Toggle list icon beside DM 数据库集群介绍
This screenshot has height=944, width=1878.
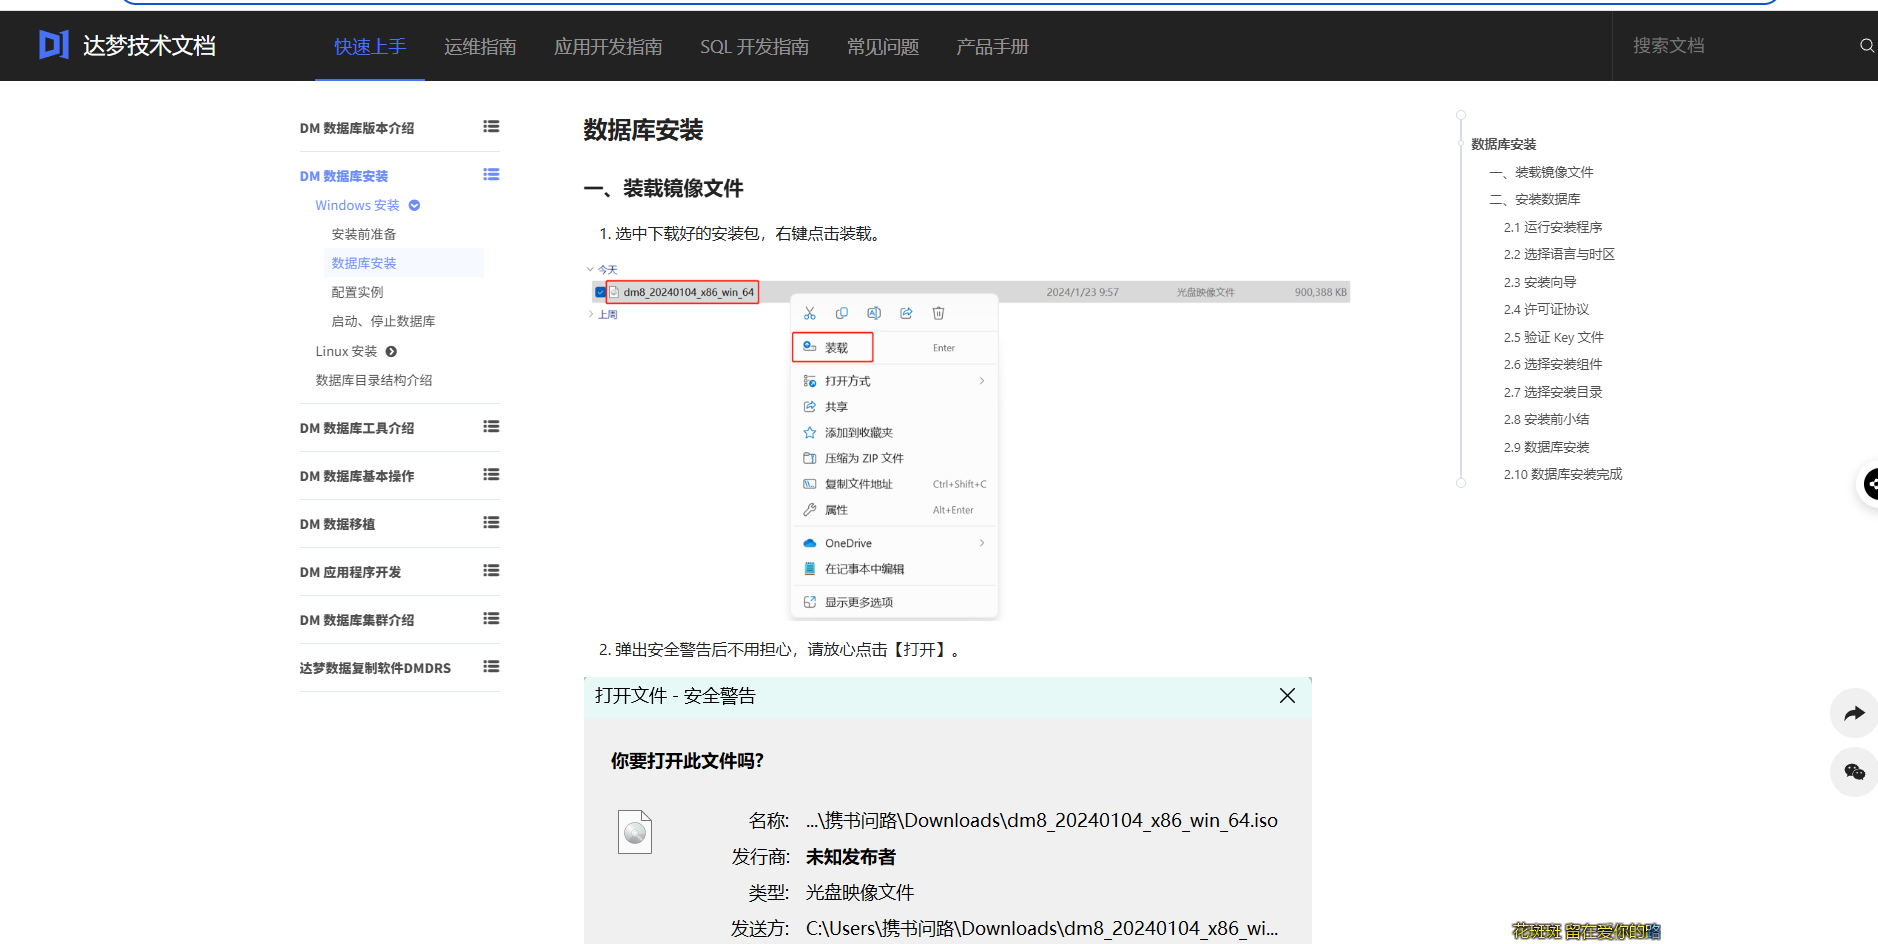click(x=491, y=619)
